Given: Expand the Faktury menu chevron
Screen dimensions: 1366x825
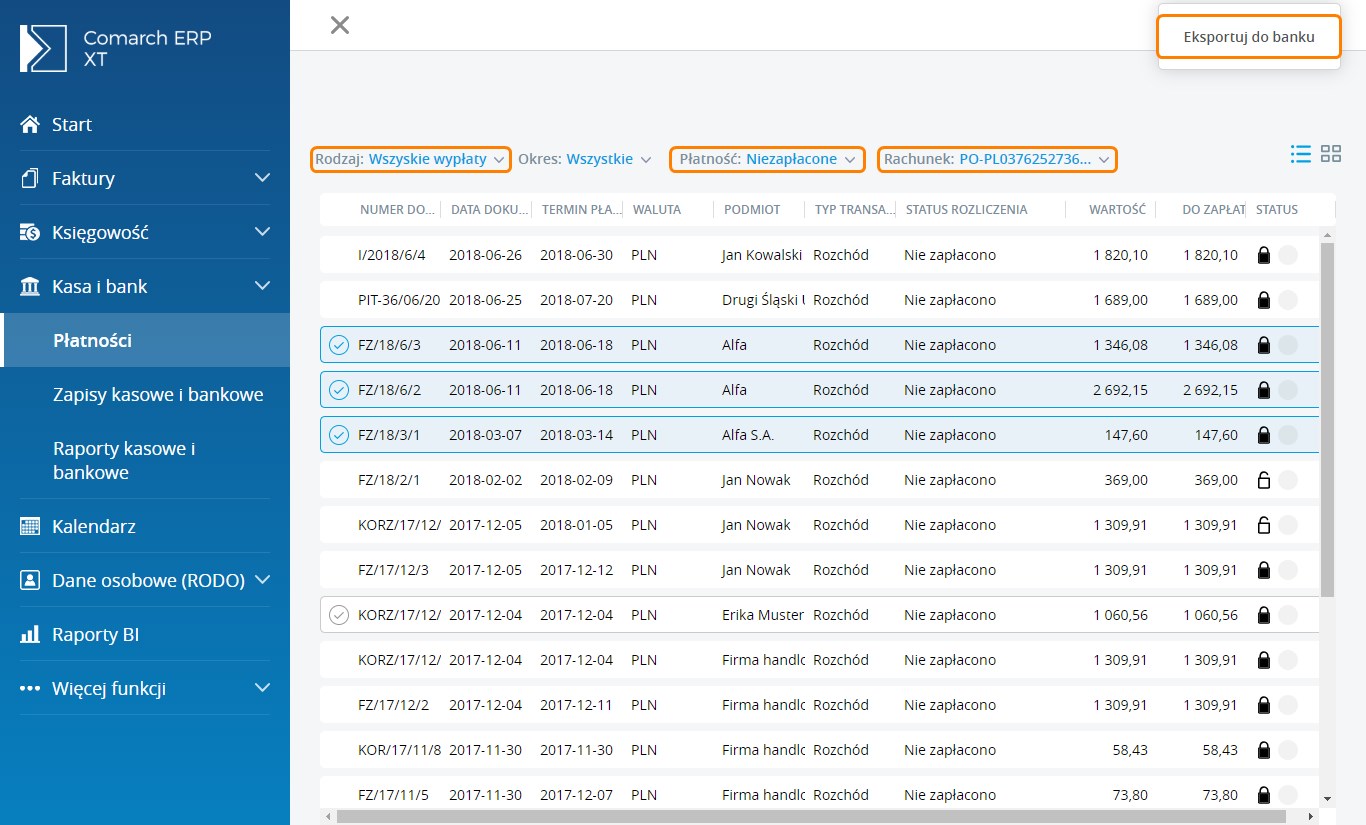Looking at the screenshot, I should (x=263, y=178).
